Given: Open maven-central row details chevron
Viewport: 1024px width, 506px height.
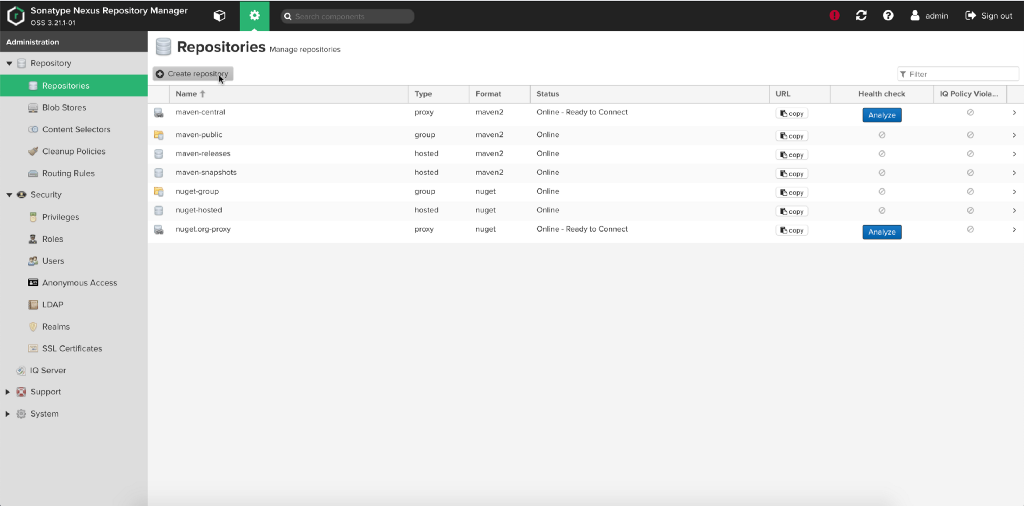Looking at the screenshot, I should [x=1014, y=113].
